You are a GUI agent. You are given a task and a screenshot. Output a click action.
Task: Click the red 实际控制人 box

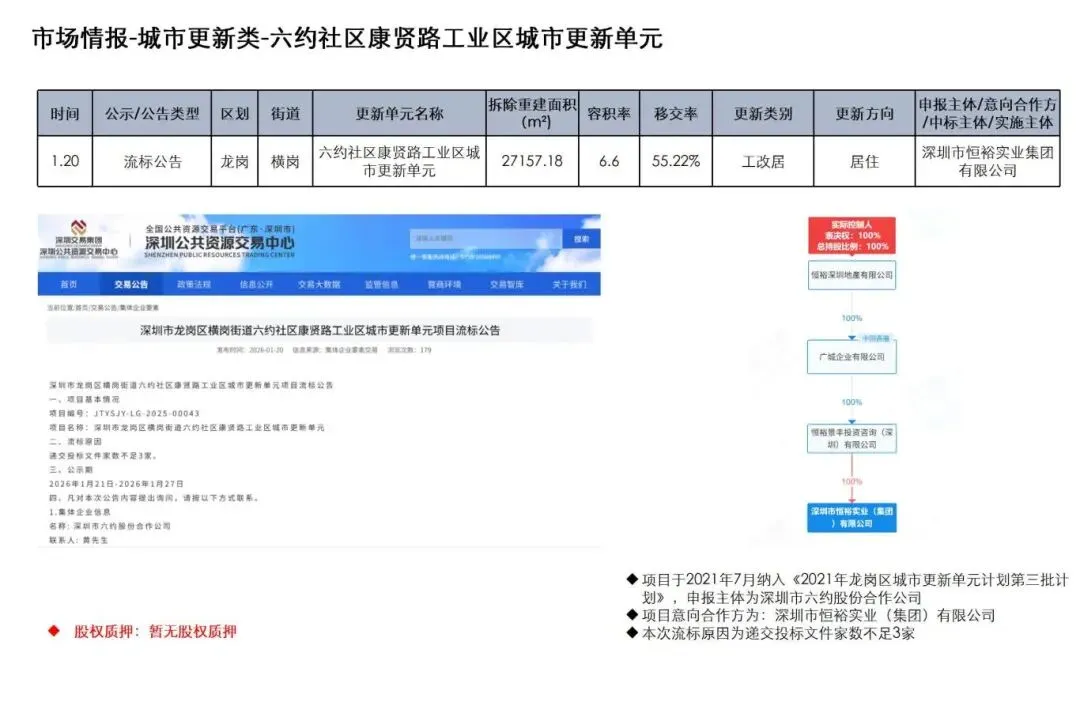pyautogui.click(x=852, y=236)
